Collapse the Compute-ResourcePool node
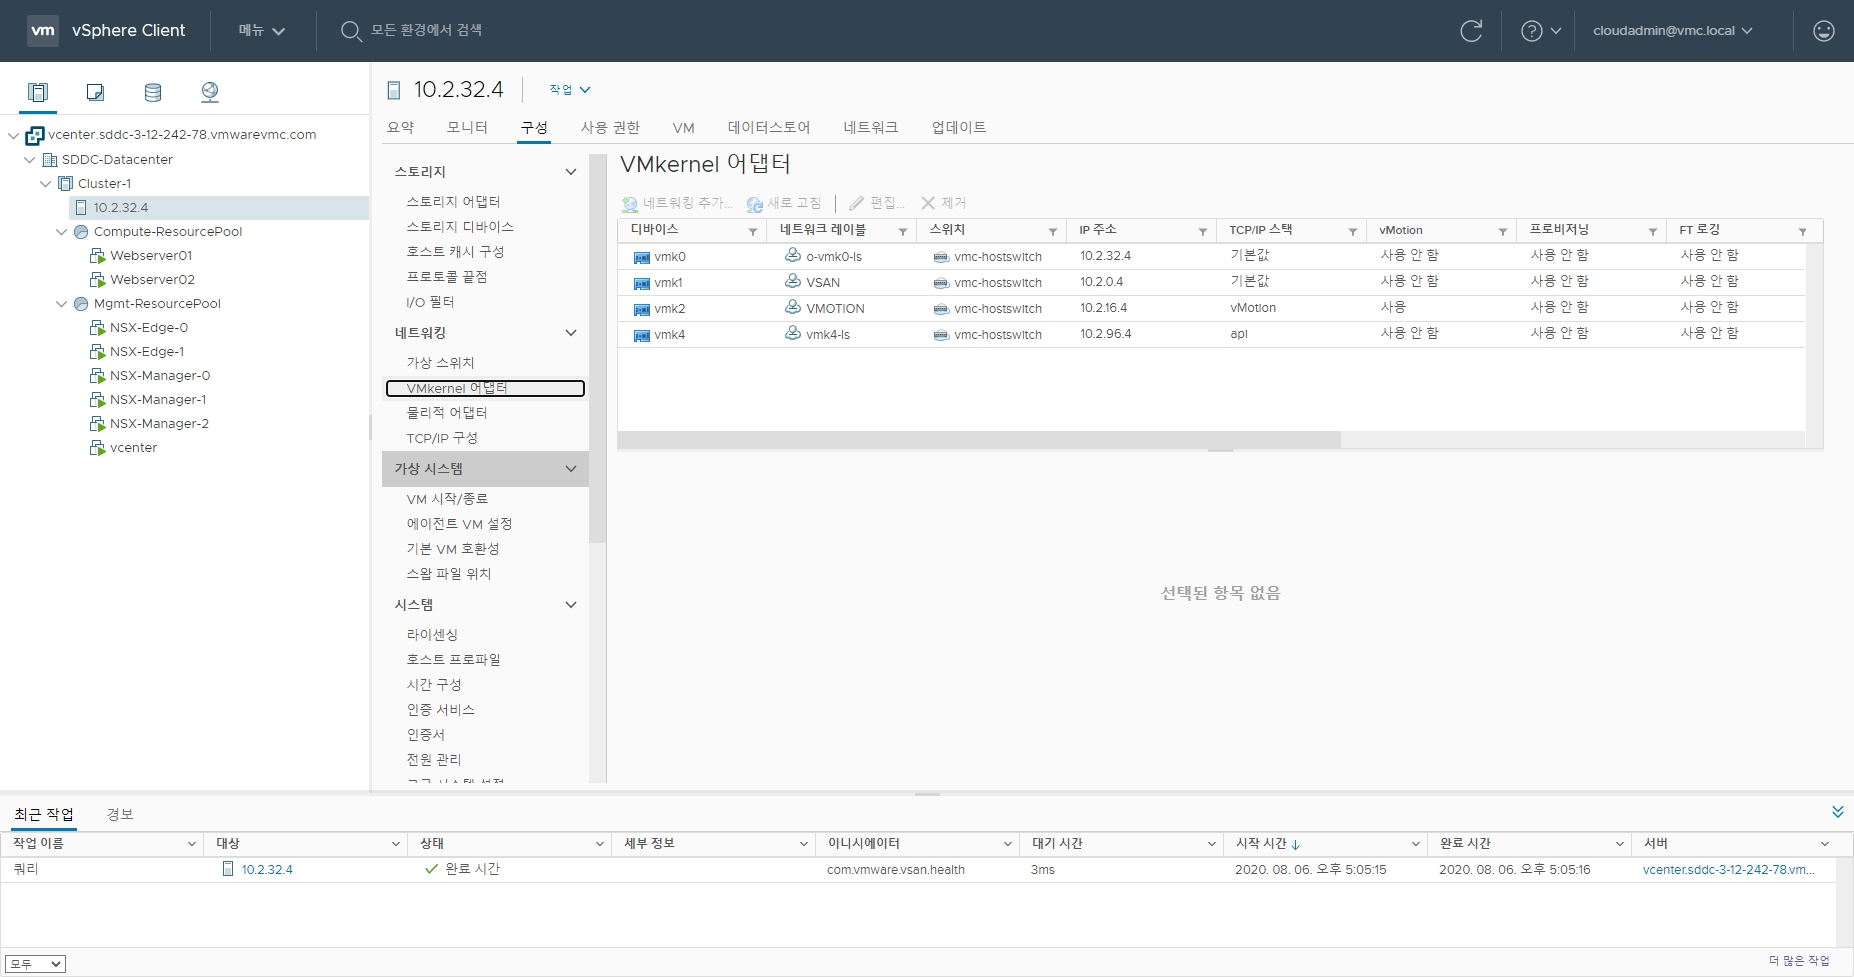1854x977 pixels. point(62,232)
